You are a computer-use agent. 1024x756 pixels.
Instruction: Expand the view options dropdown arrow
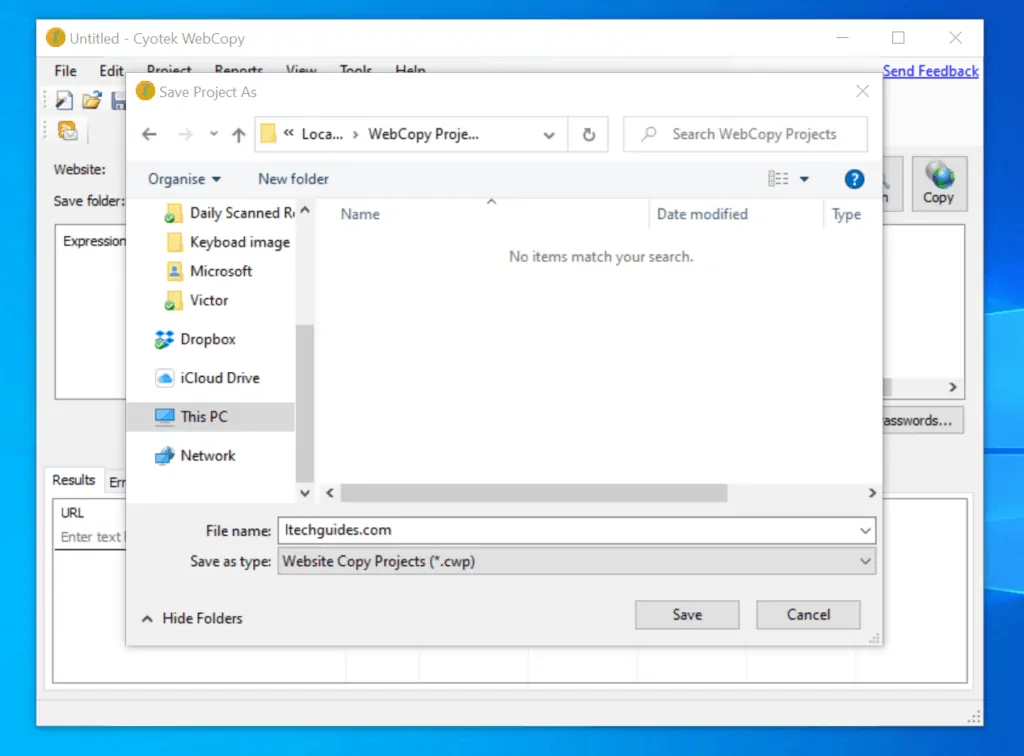(x=805, y=179)
